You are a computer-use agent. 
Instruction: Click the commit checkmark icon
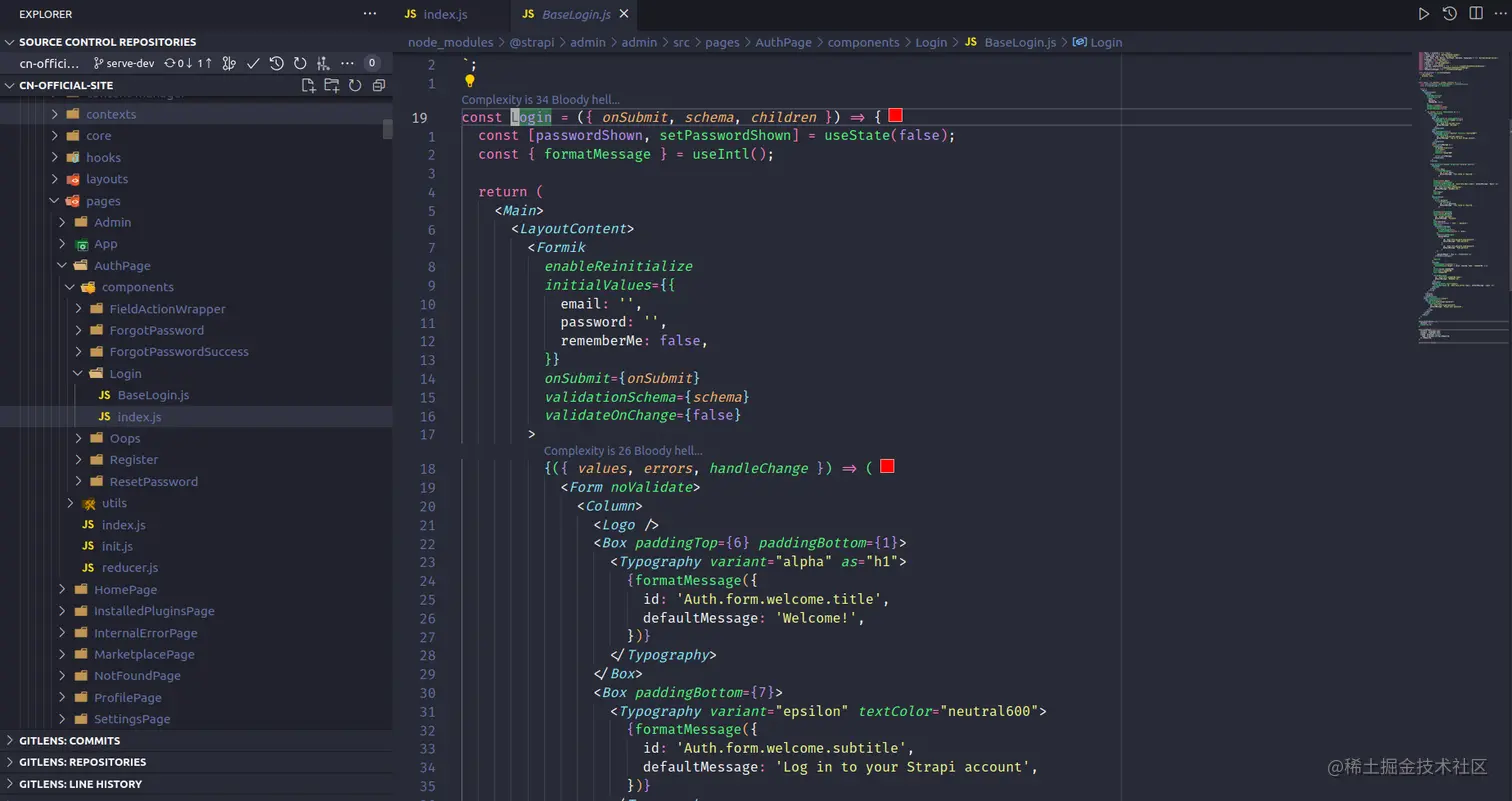click(253, 63)
